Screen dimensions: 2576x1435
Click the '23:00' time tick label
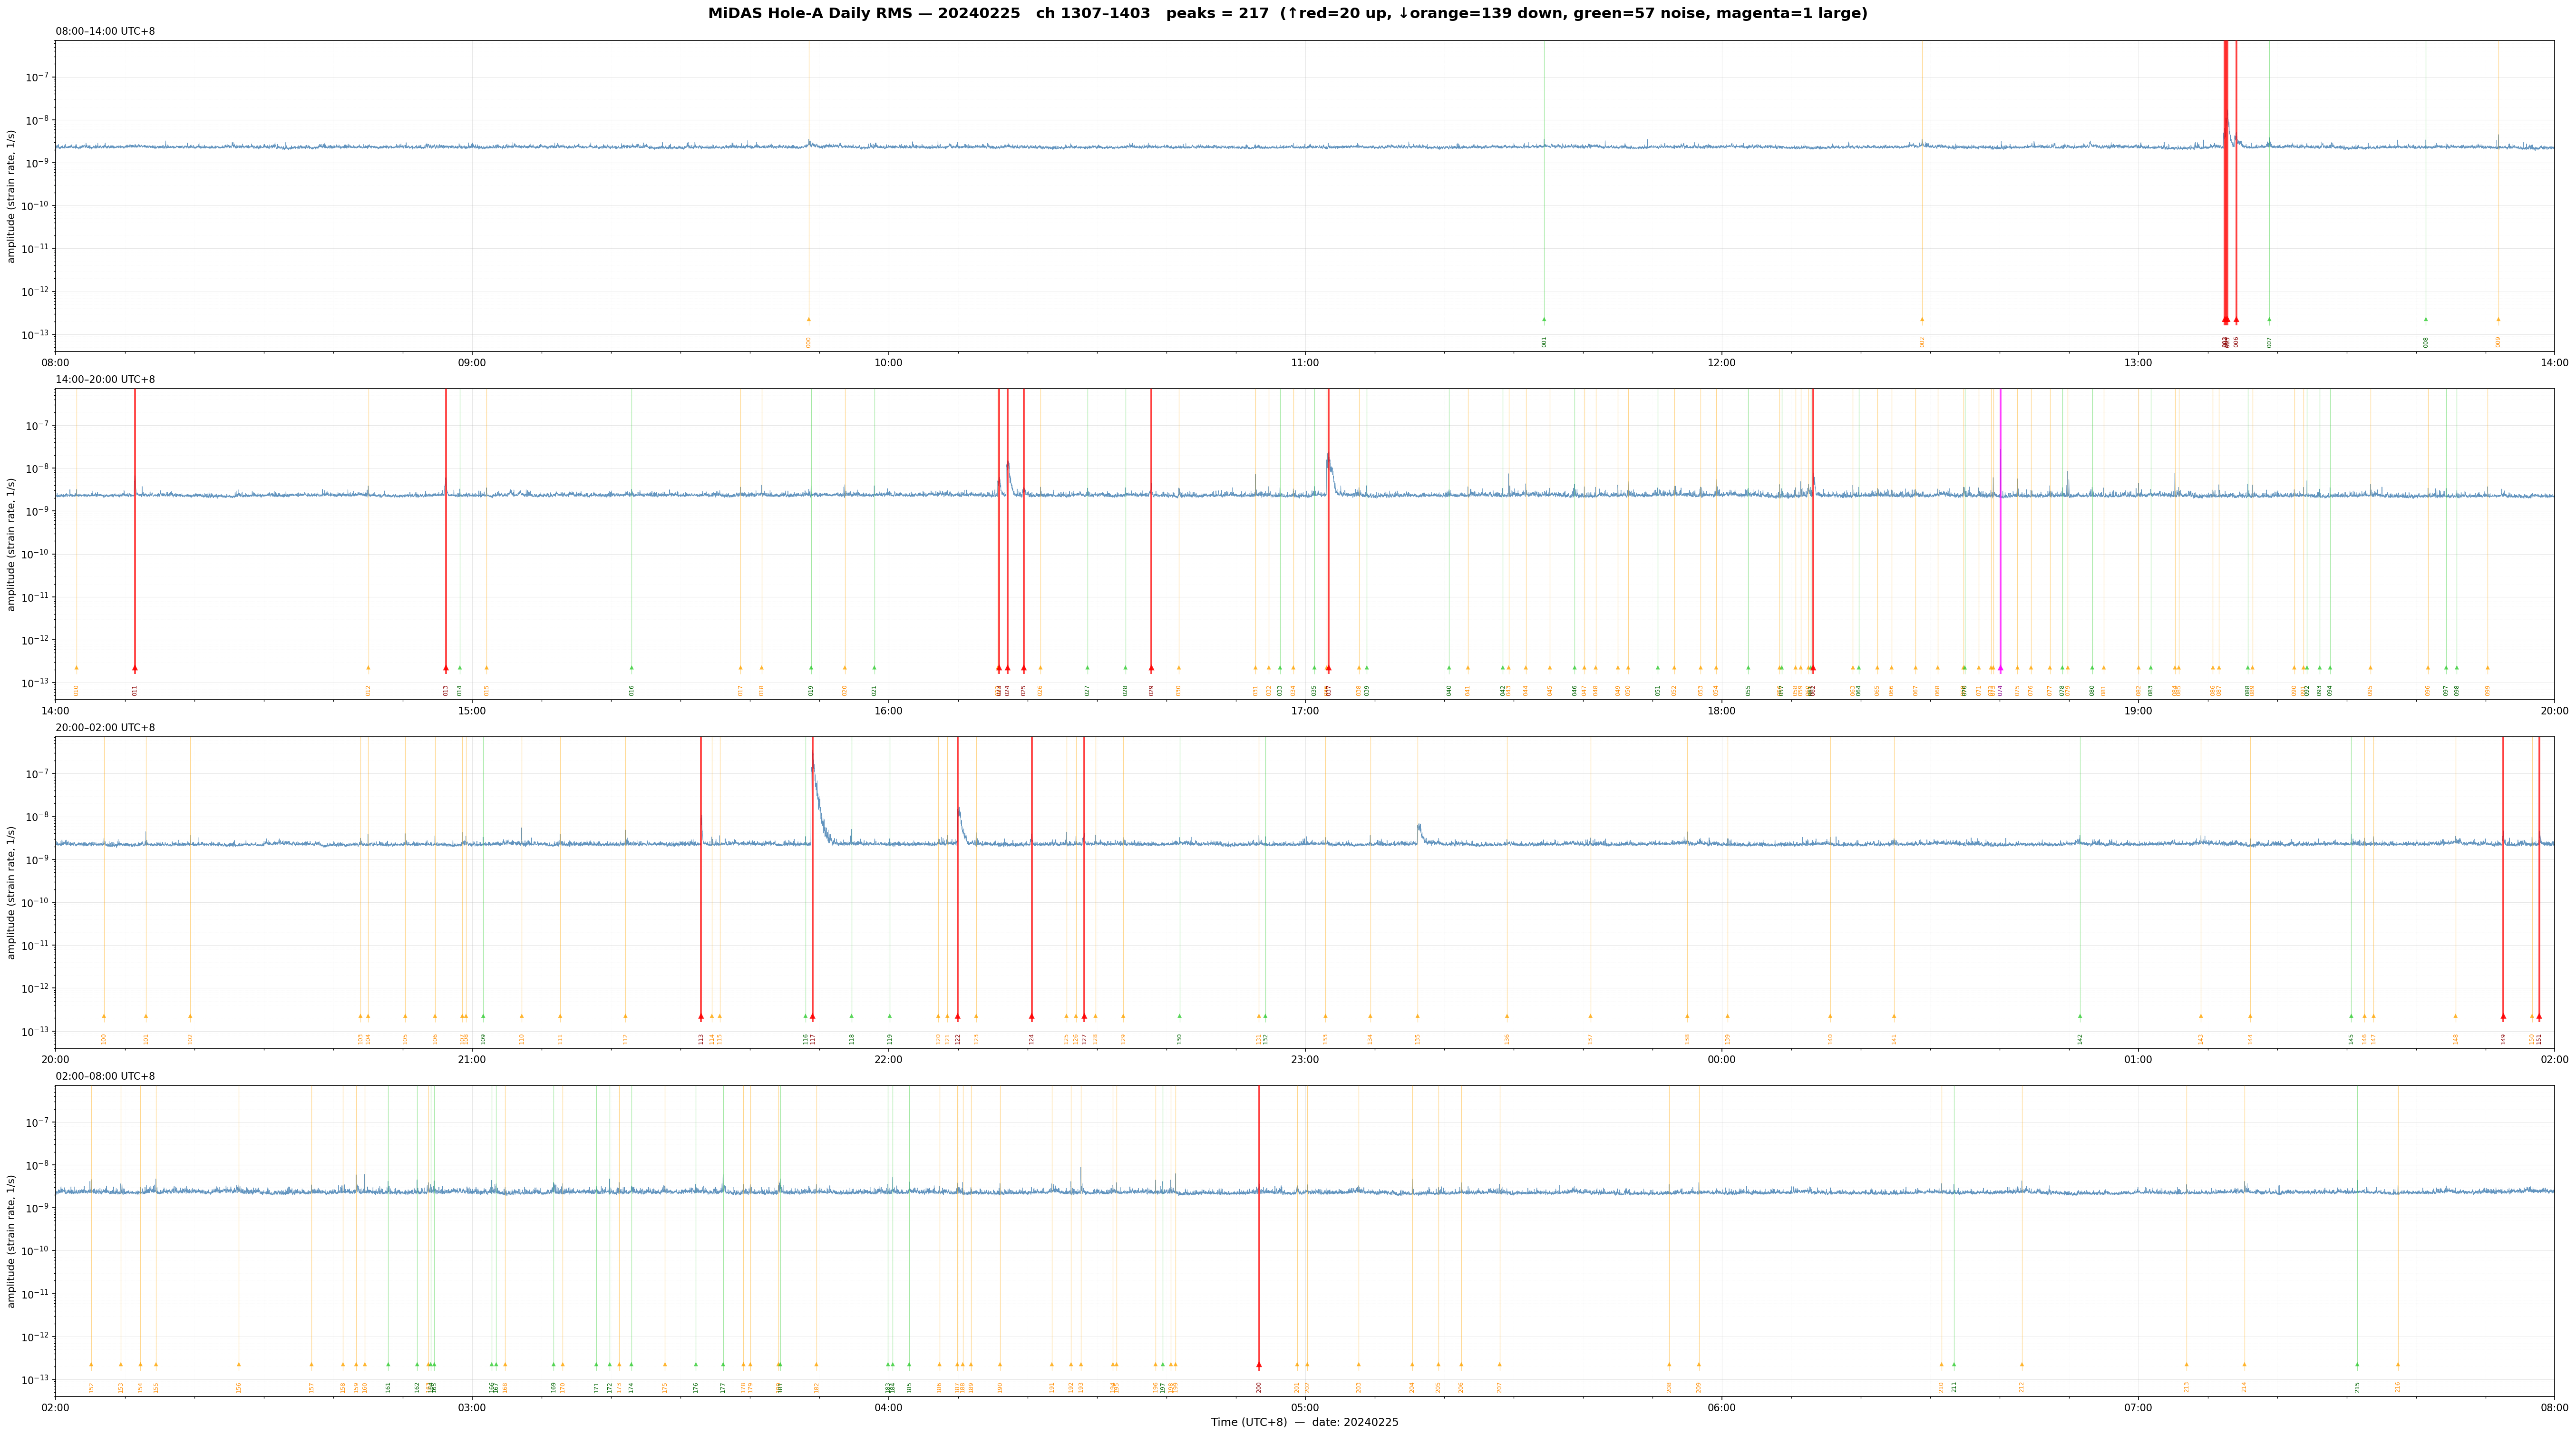coord(1305,1059)
